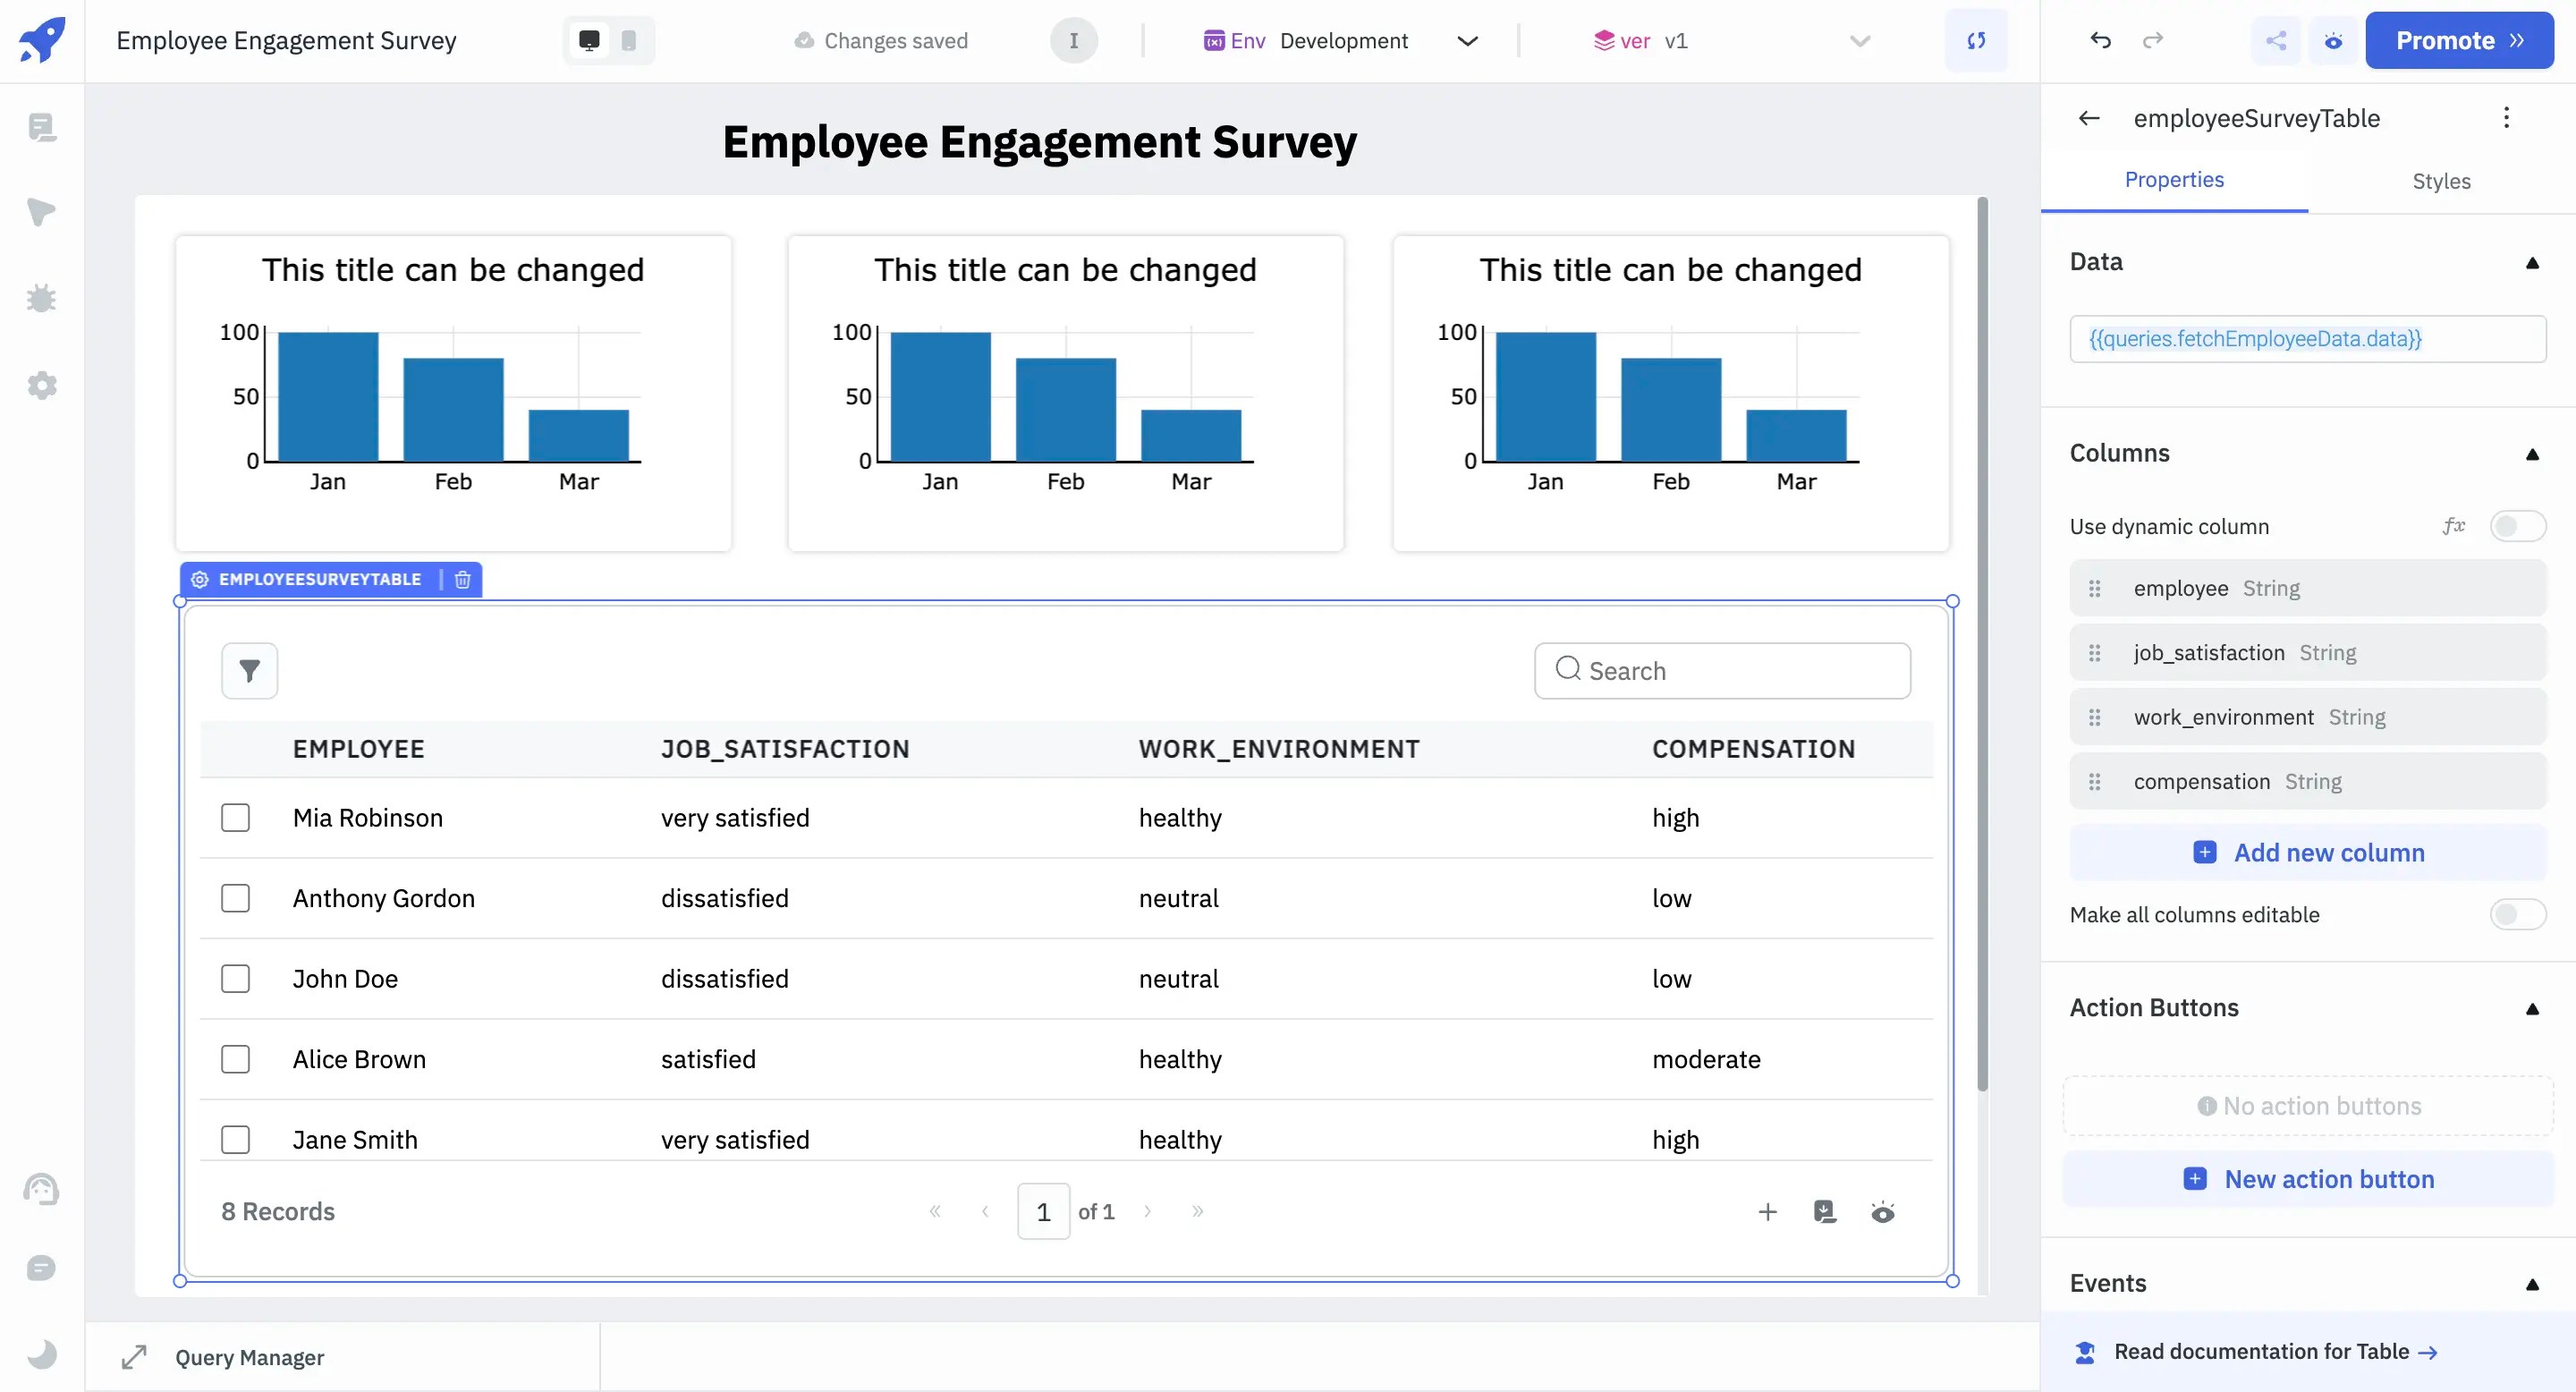2576x1392 pixels.
Task: Open the share icon in the top toolbar
Action: (x=2276, y=40)
